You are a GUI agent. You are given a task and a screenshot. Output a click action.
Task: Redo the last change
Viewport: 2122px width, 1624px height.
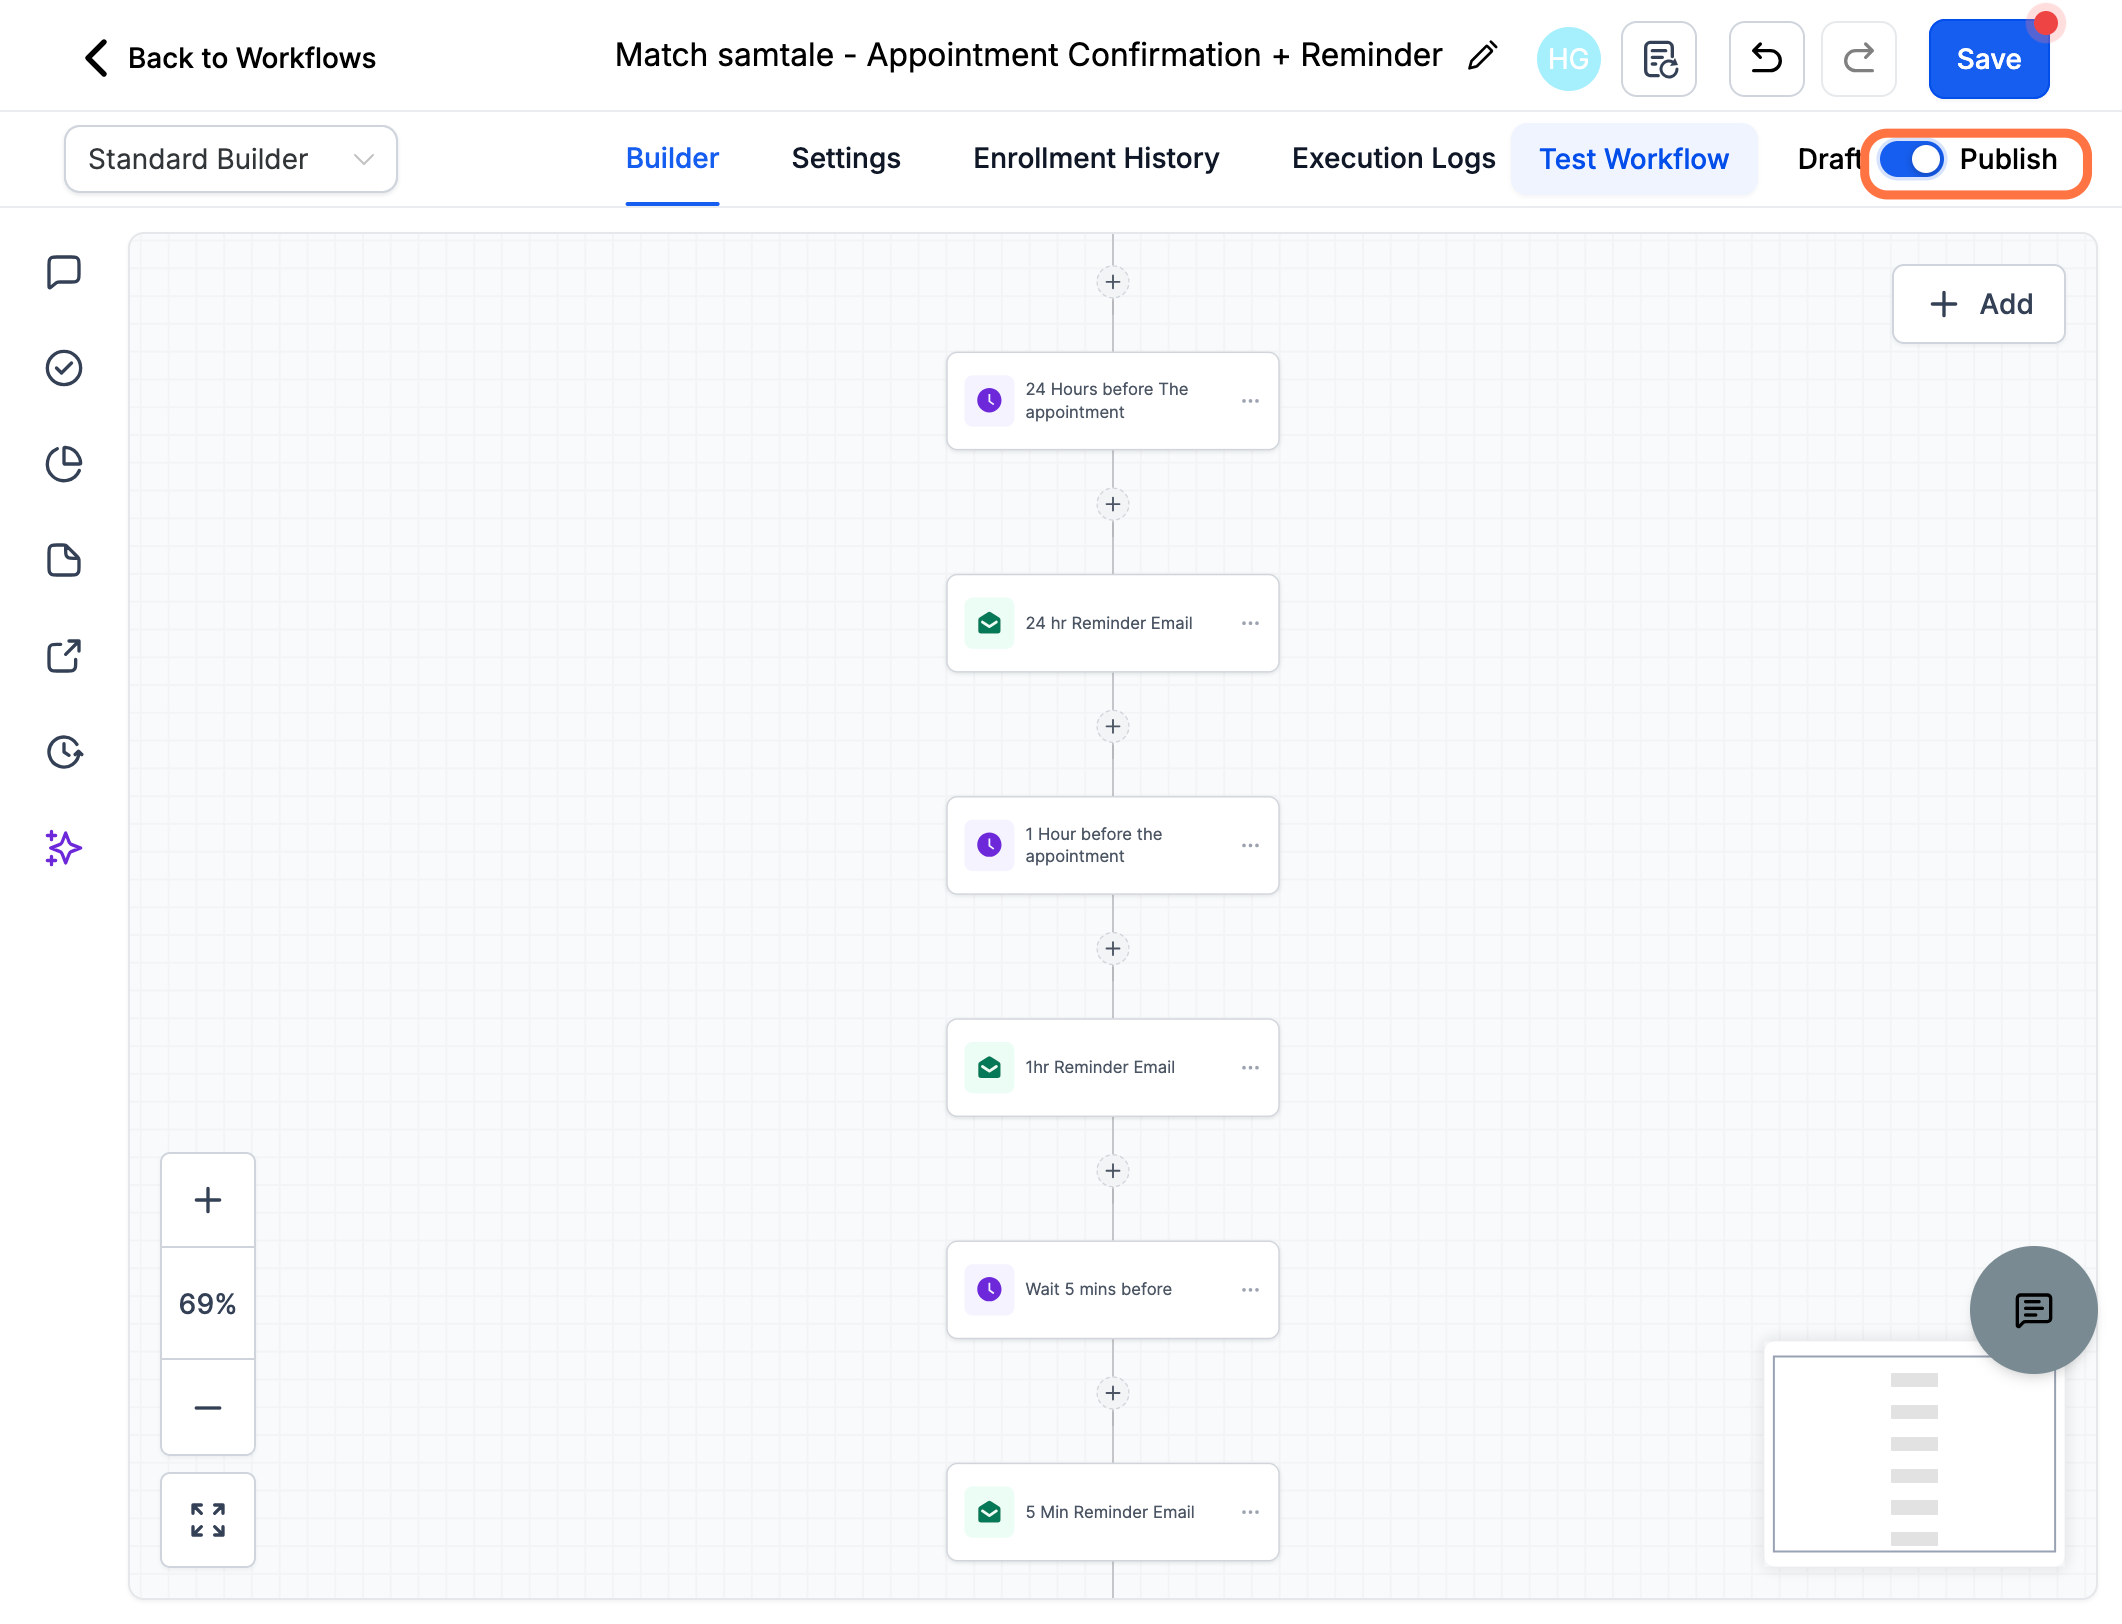point(1859,59)
